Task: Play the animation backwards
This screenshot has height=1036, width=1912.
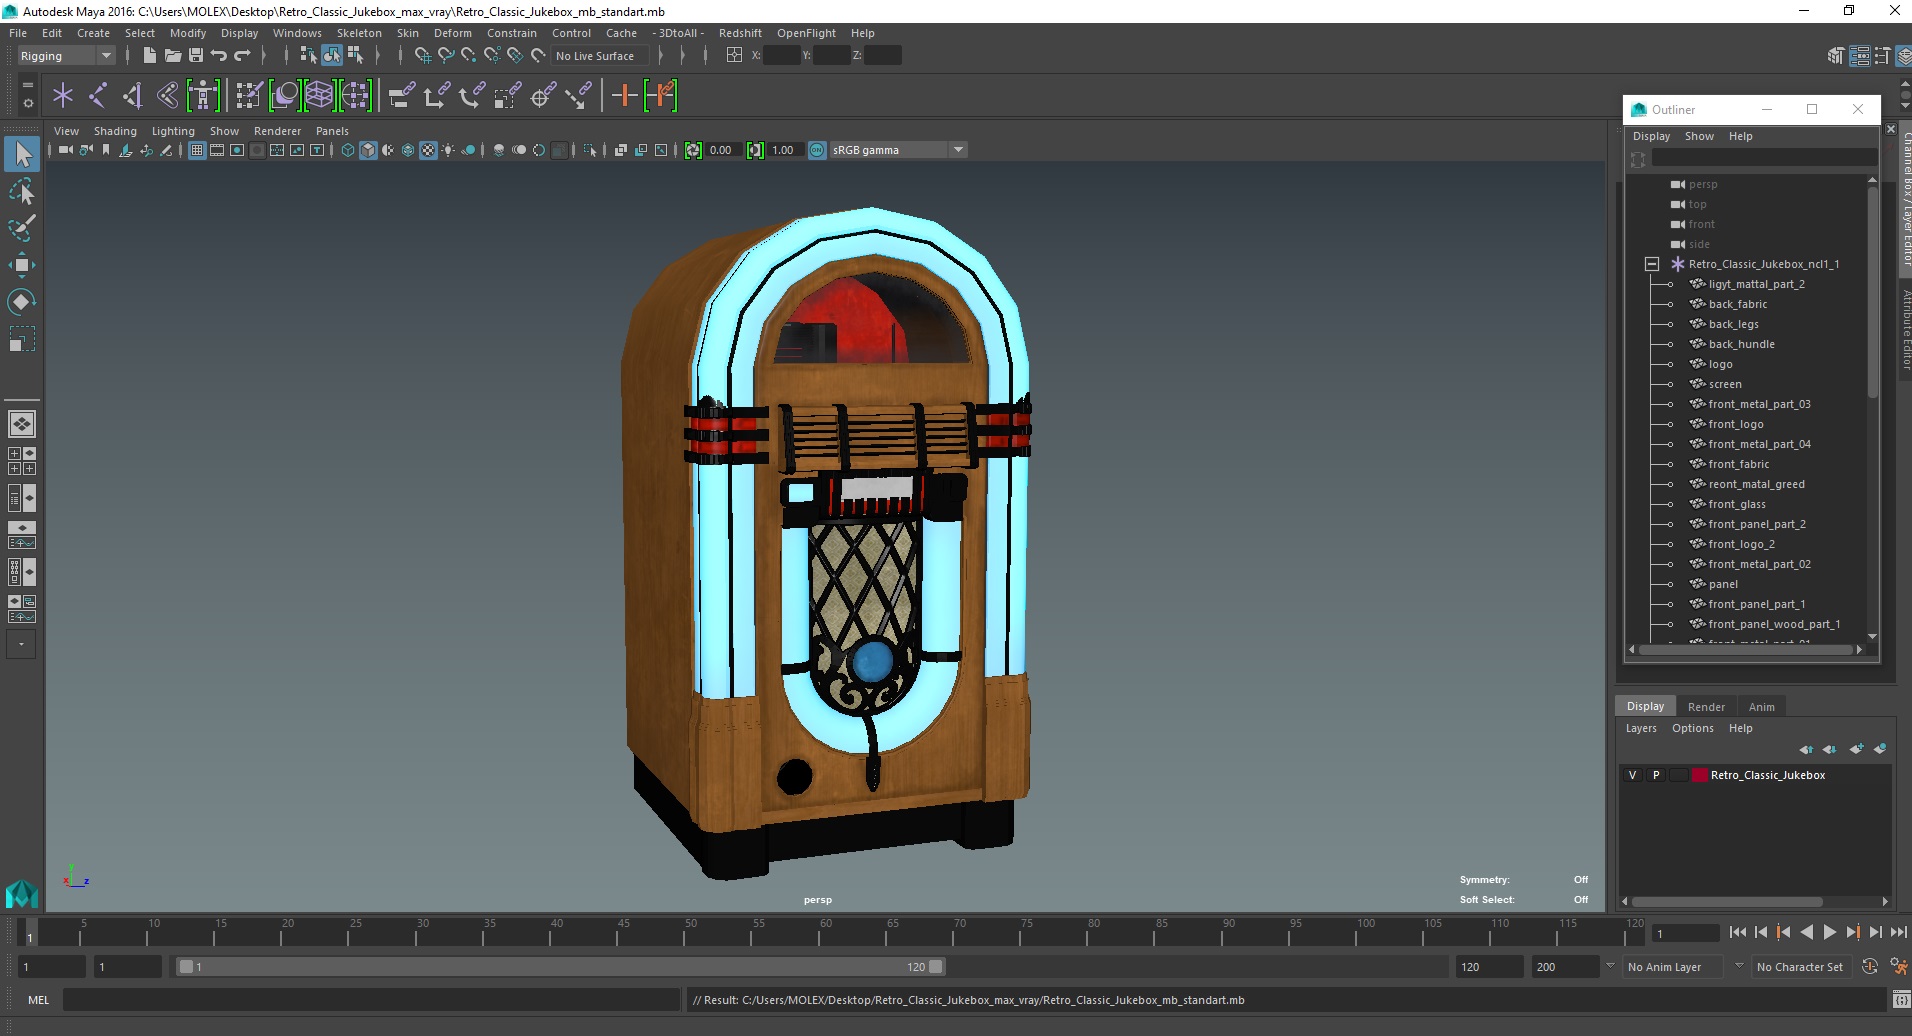Action: pos(1806,932)
